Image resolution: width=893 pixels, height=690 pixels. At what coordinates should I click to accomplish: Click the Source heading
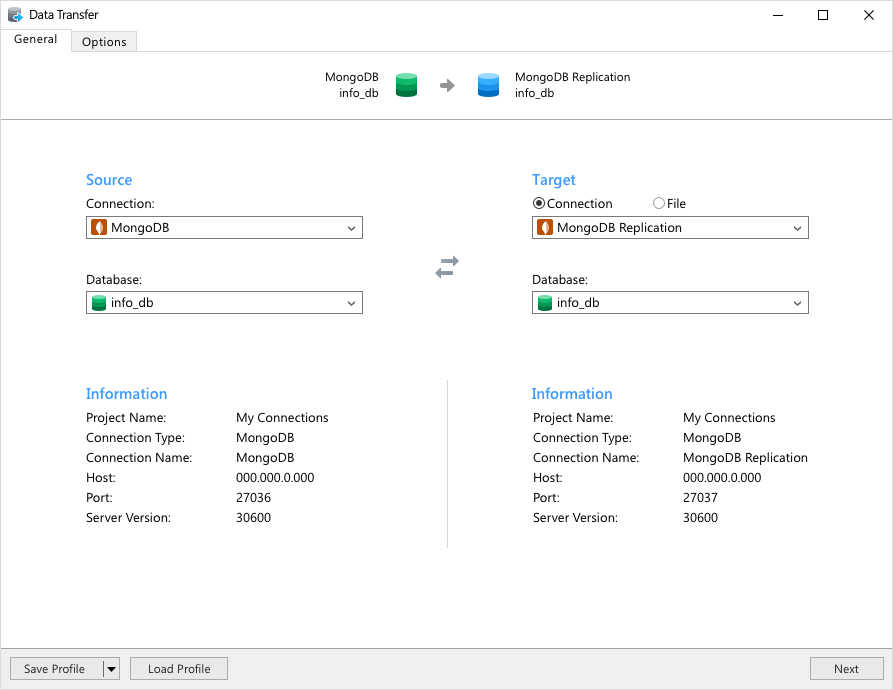pos(109,180)
